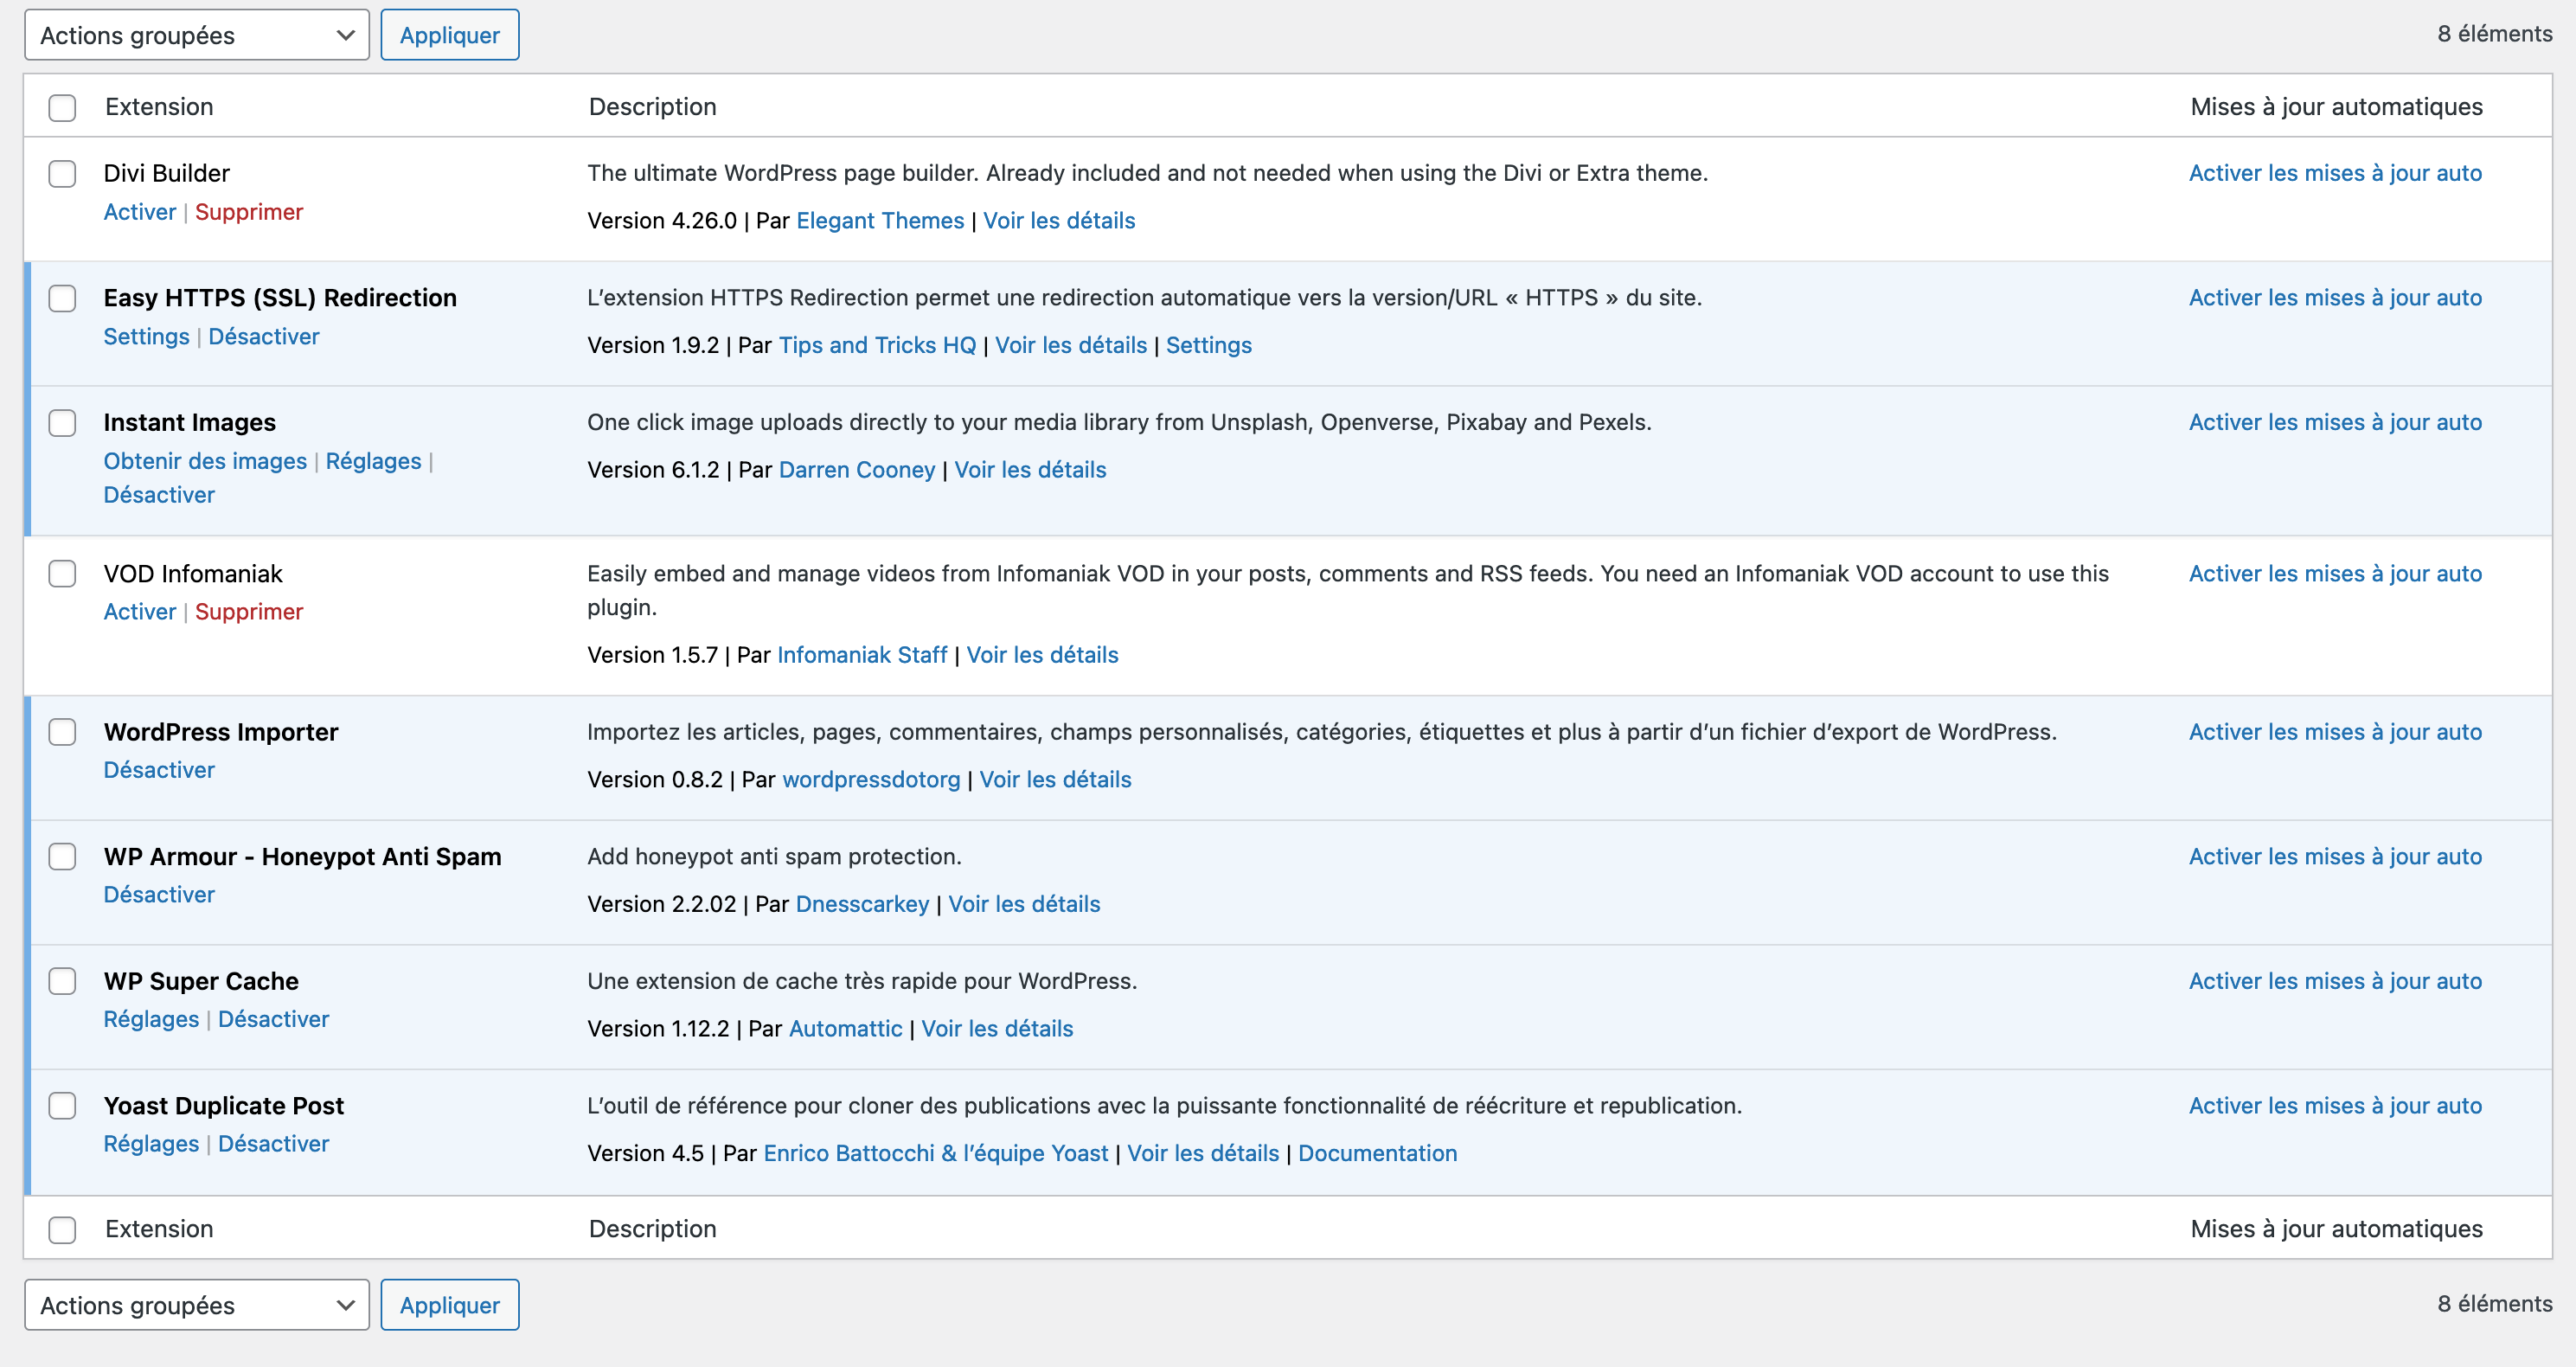
Task: Open Settings link in Easy HTTPS description
Action: pos(1209,345)
